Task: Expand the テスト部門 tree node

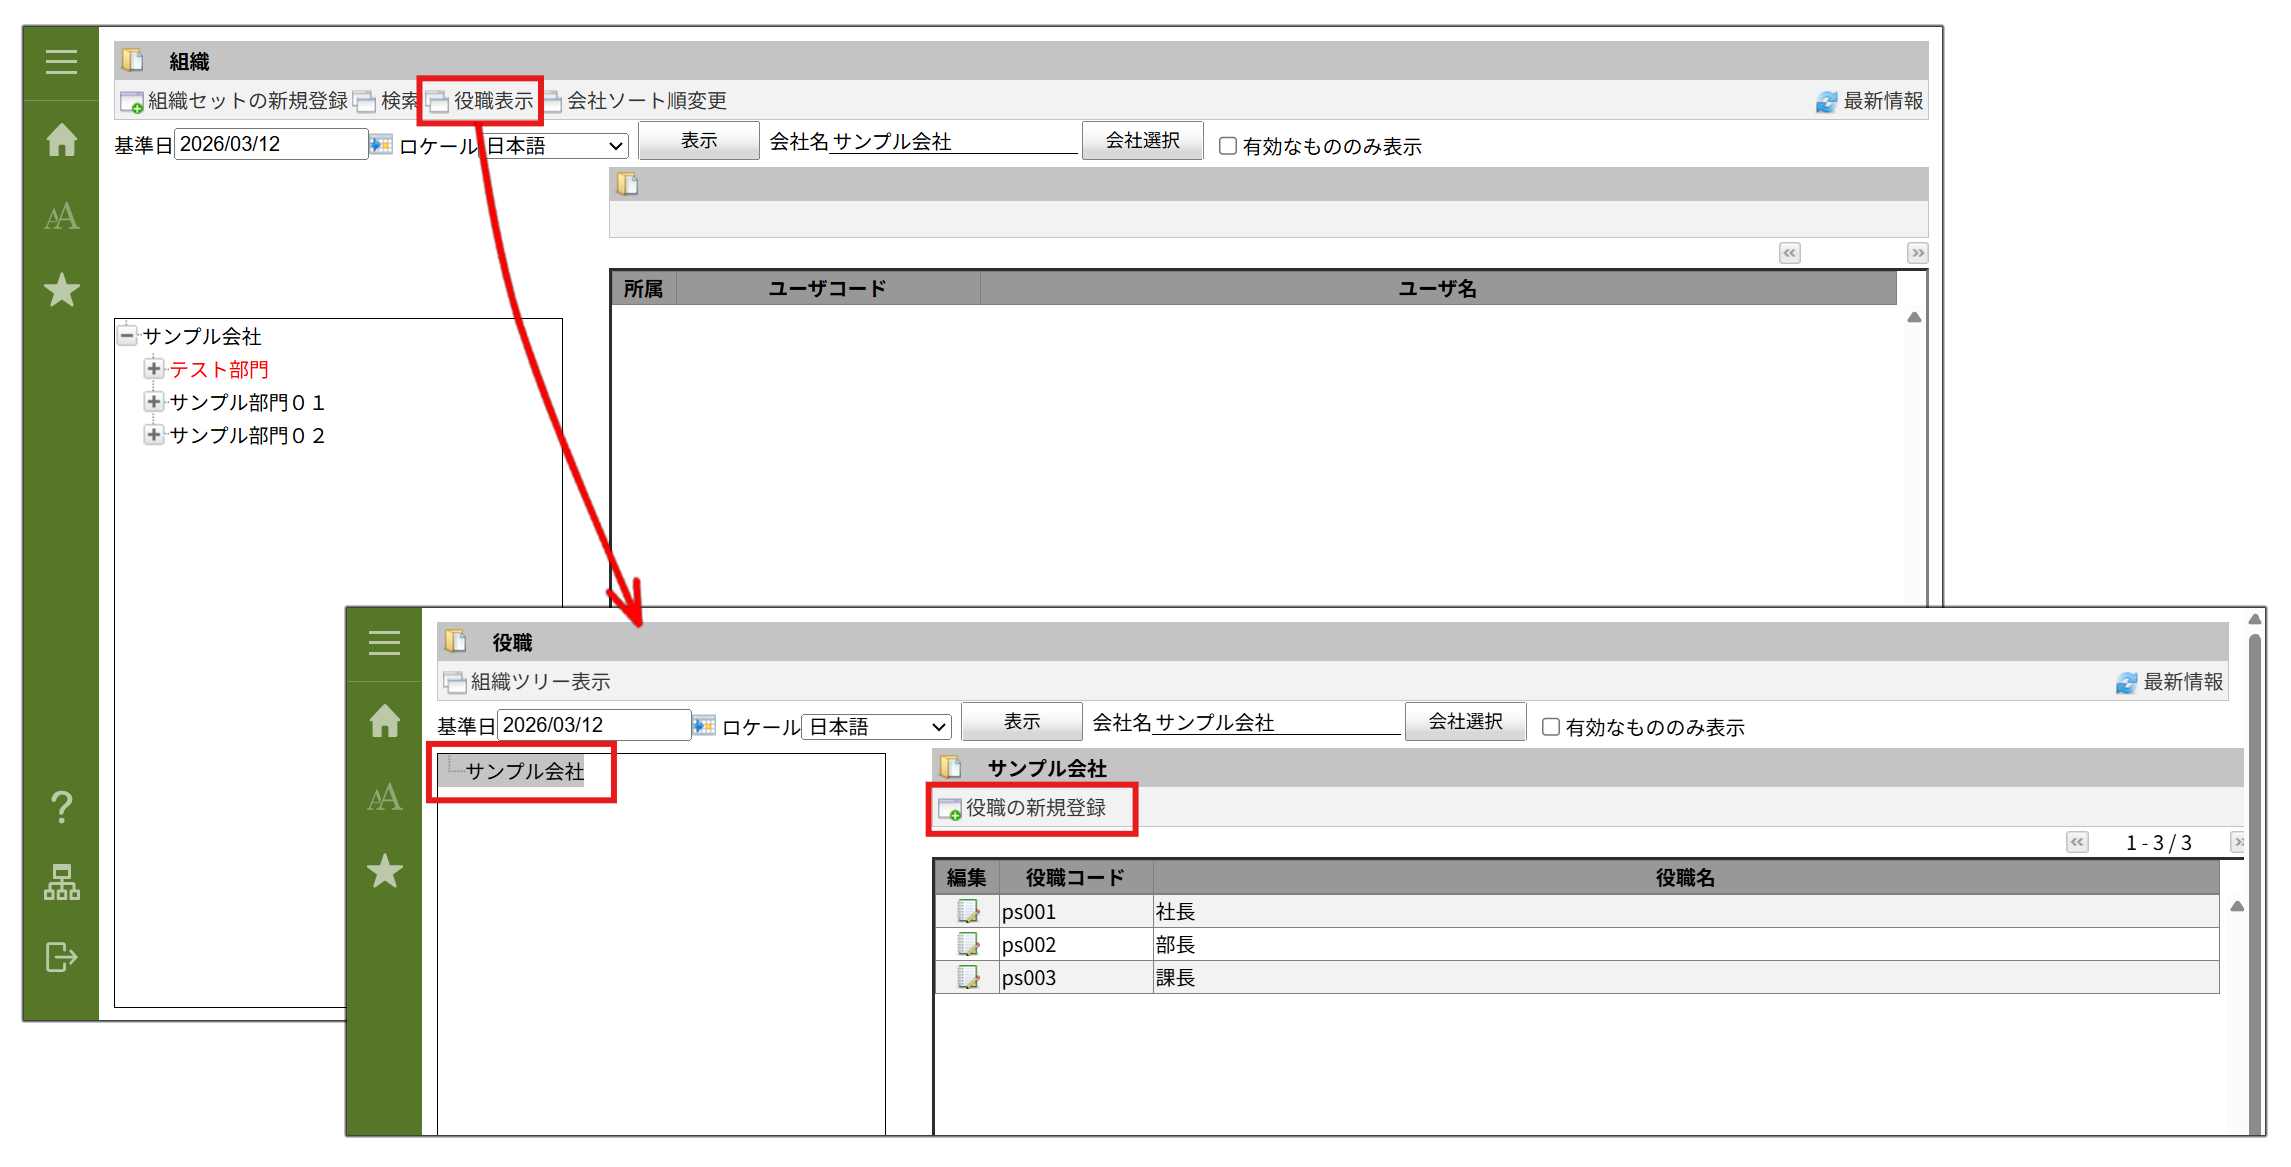Action: 153,369
